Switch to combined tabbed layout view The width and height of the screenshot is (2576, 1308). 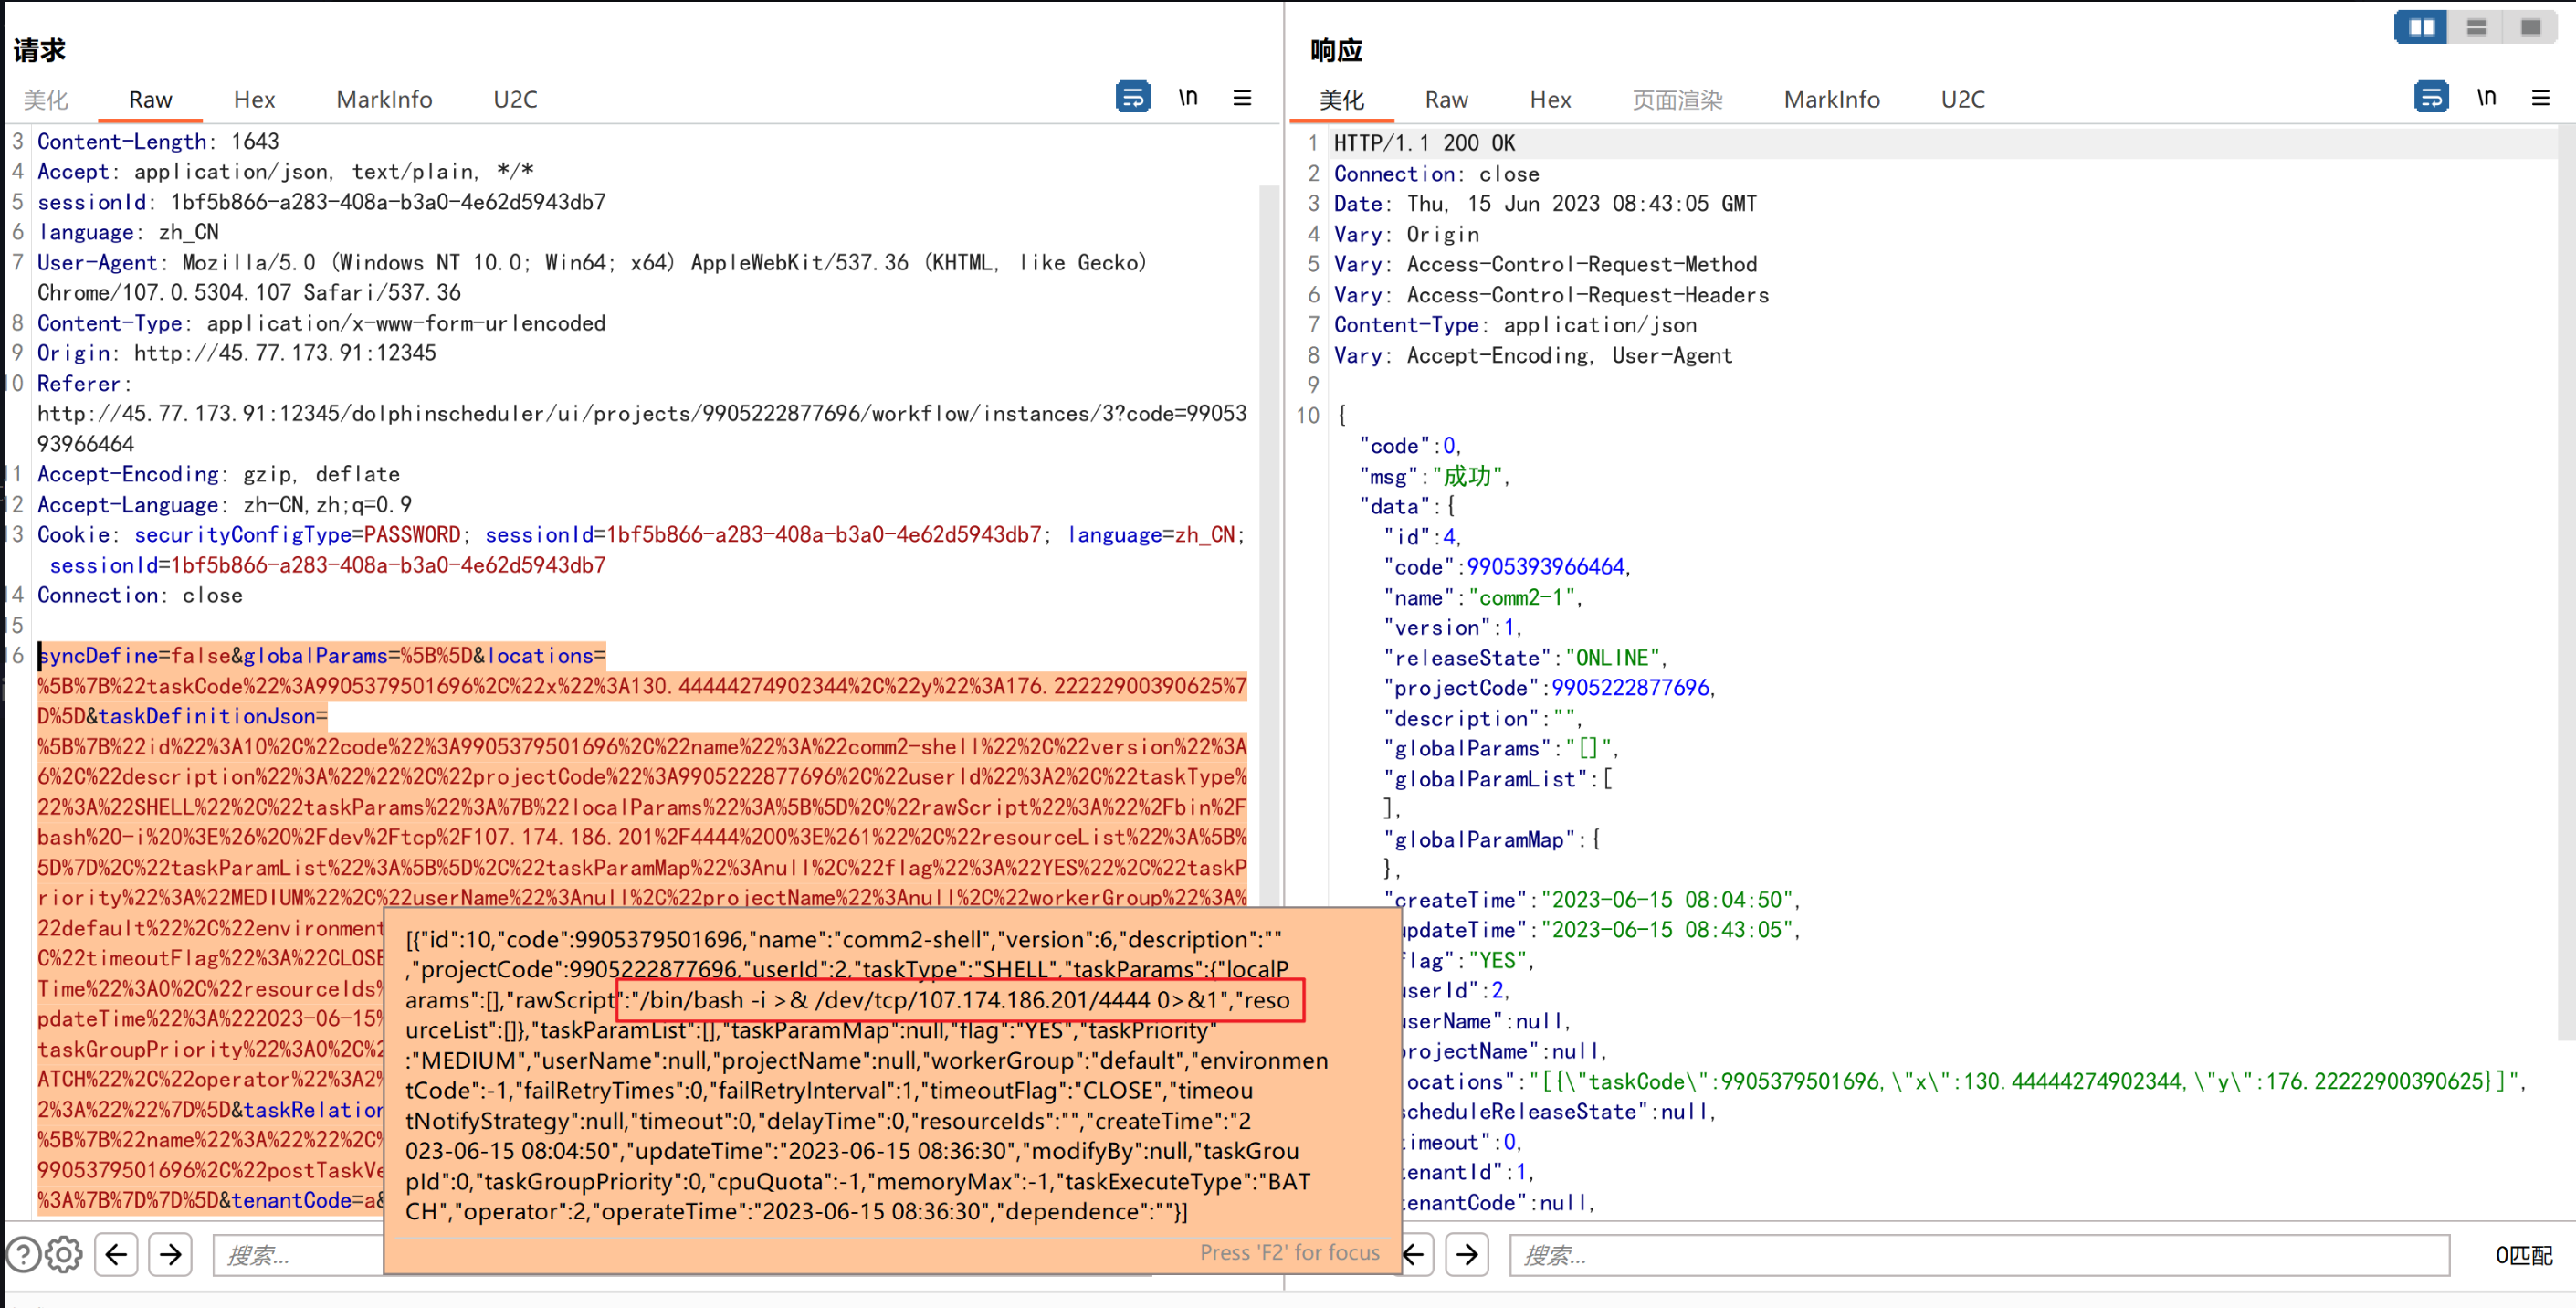2530,27
